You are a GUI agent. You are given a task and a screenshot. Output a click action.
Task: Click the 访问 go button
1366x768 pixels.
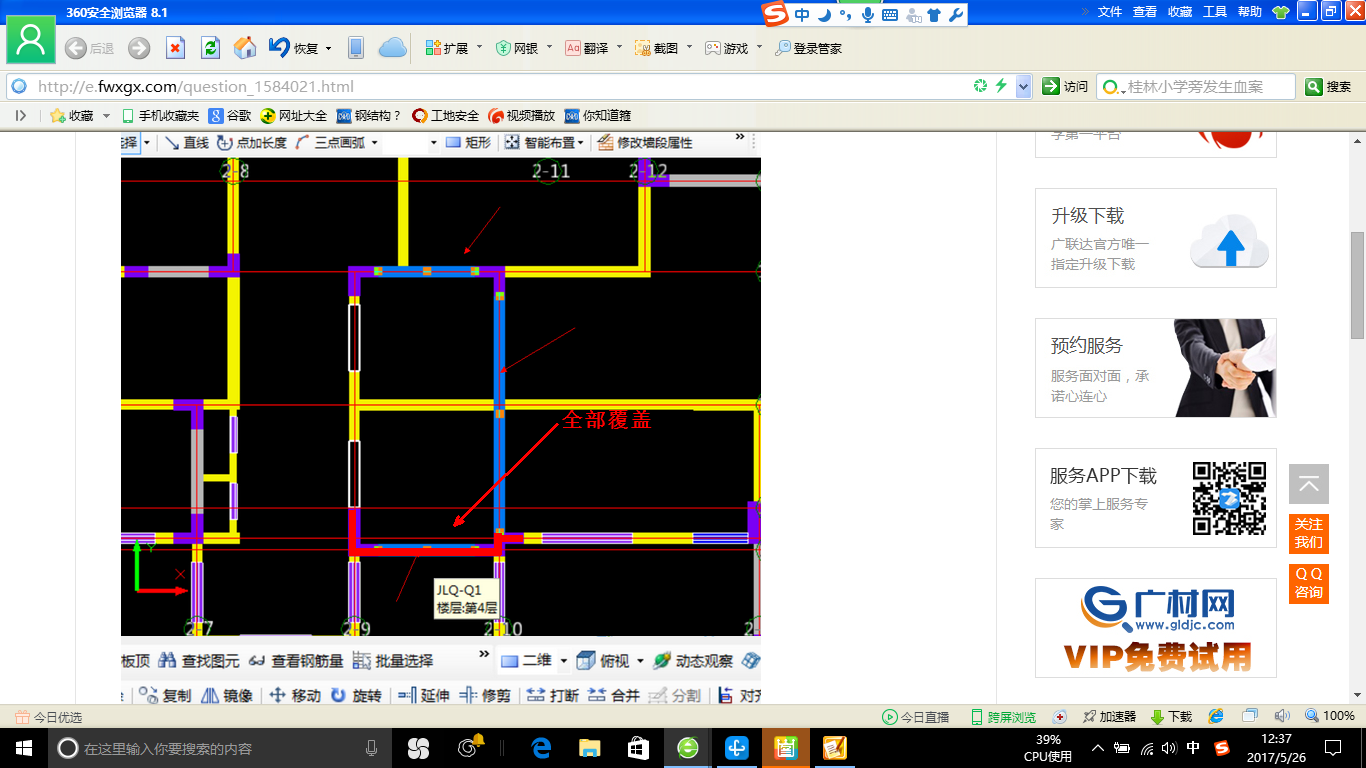point(1065,87)
